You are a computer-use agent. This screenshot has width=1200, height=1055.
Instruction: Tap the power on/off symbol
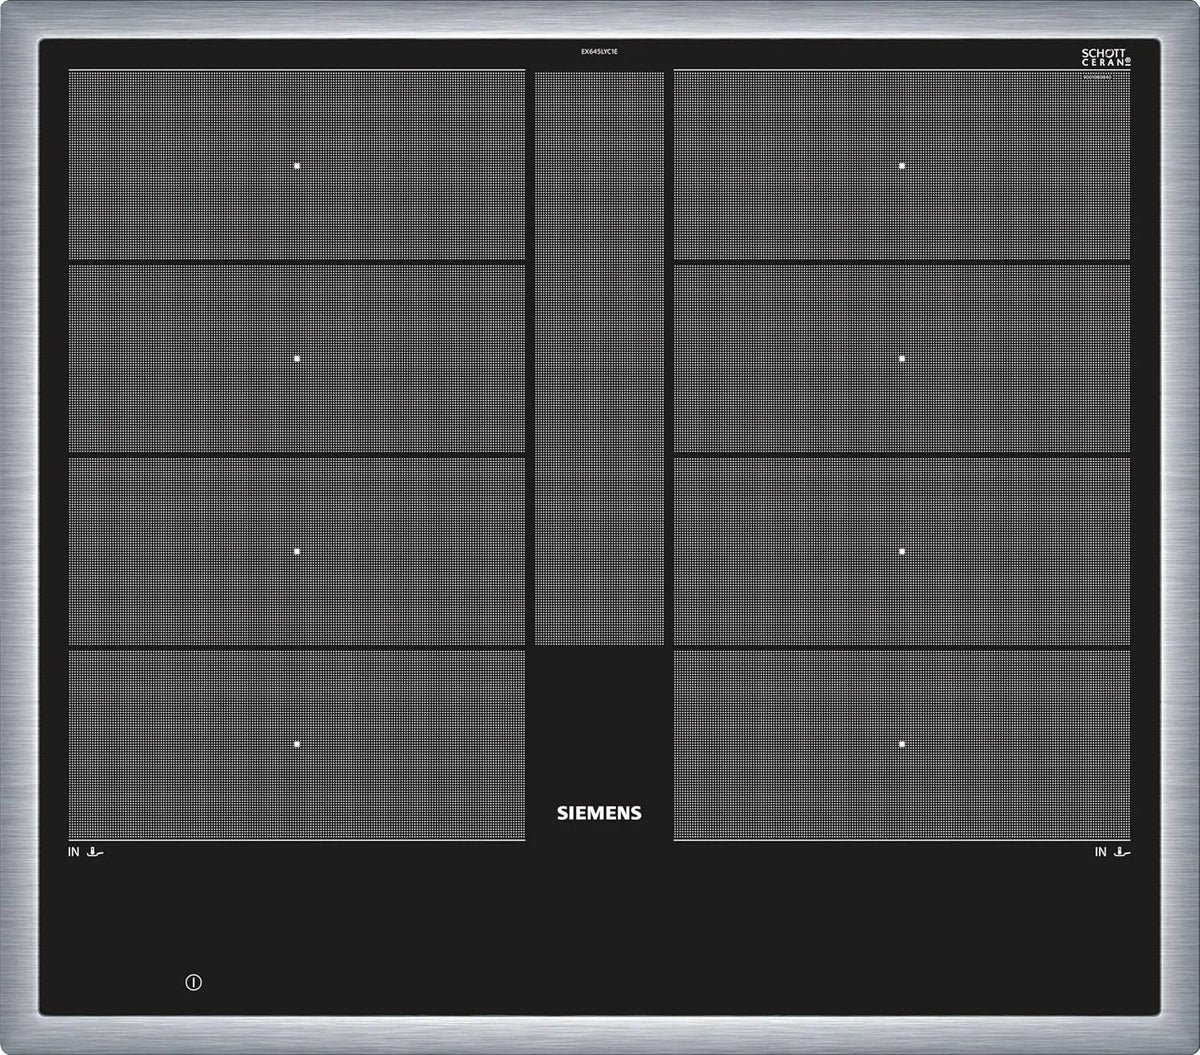pos(194,983)
